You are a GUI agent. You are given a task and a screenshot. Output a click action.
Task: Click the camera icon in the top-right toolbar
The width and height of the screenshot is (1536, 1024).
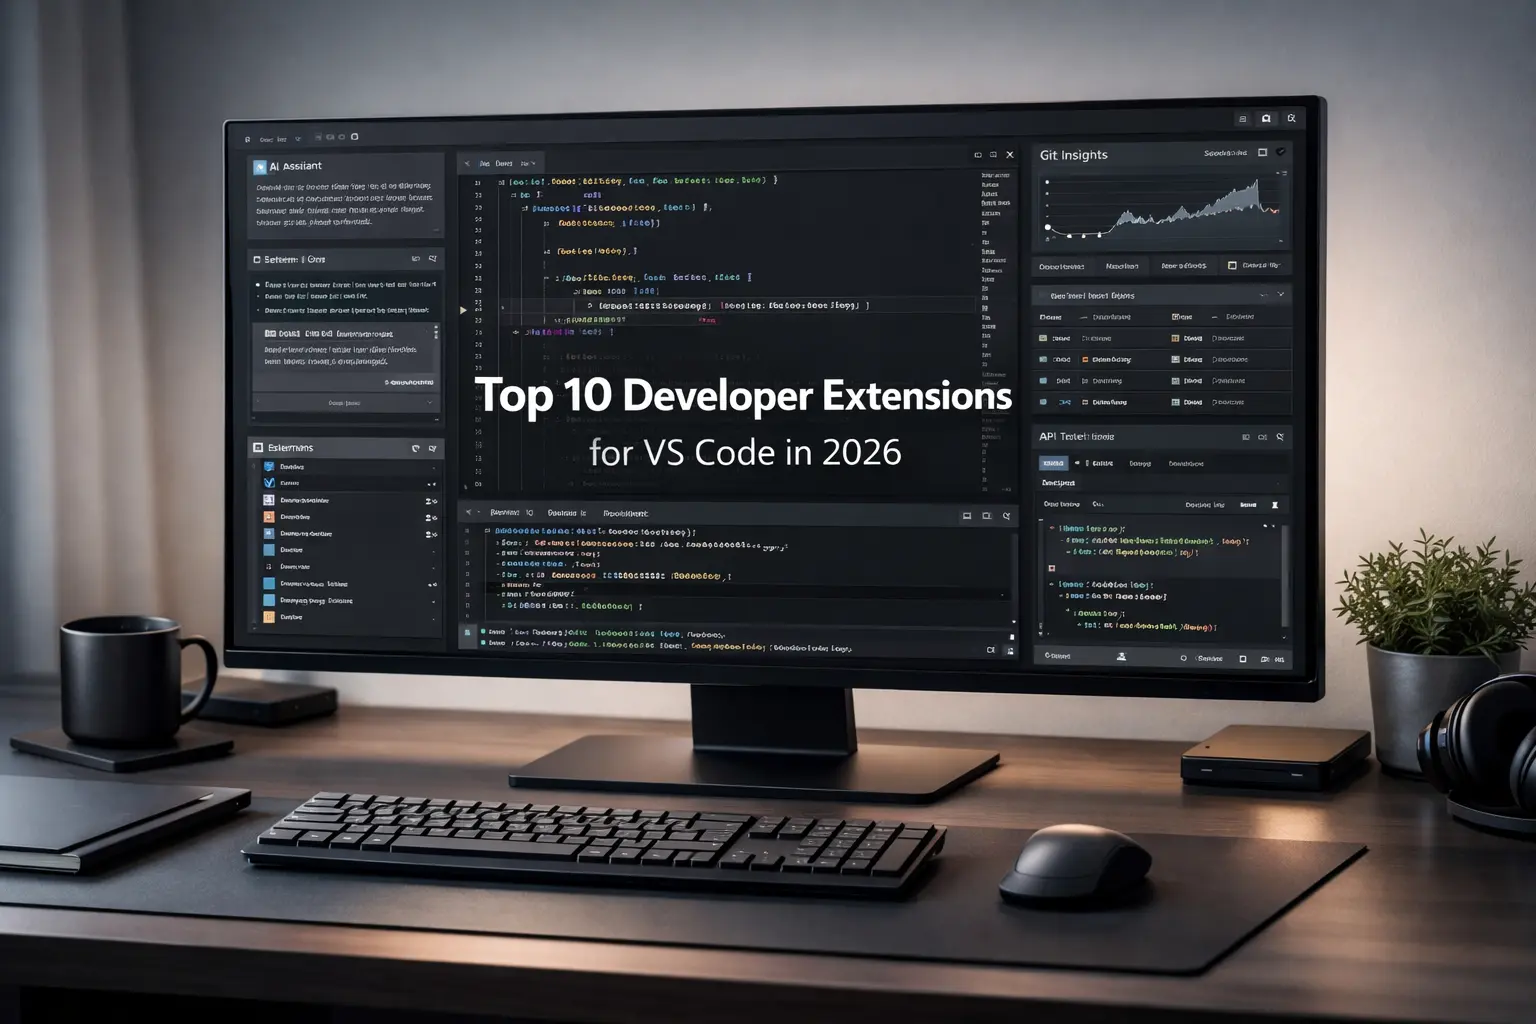(x=1266, y=118)
